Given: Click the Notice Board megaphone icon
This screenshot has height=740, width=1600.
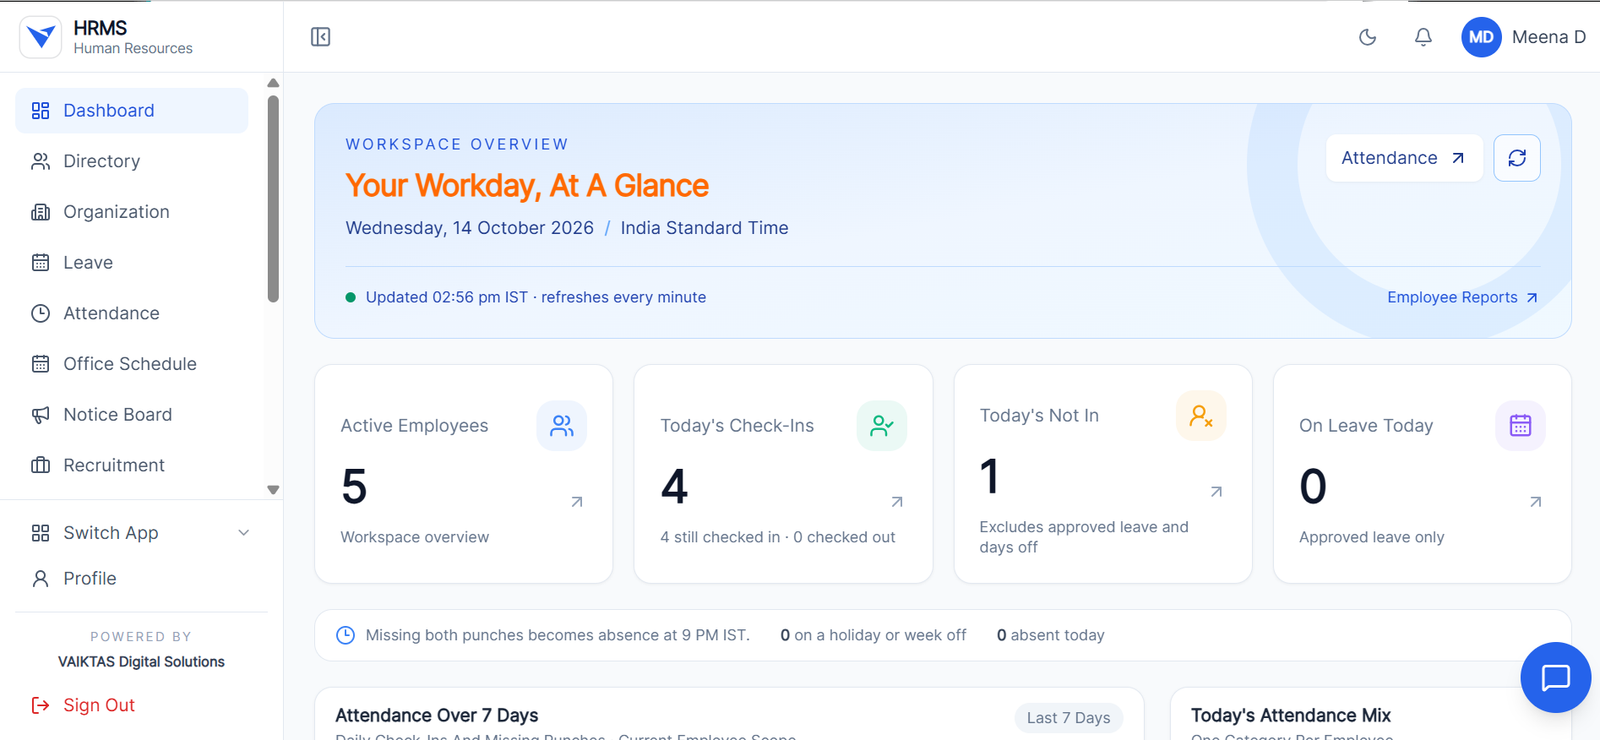Looking at the screenshot, I should pyautogui.click(x=40, y=414).
